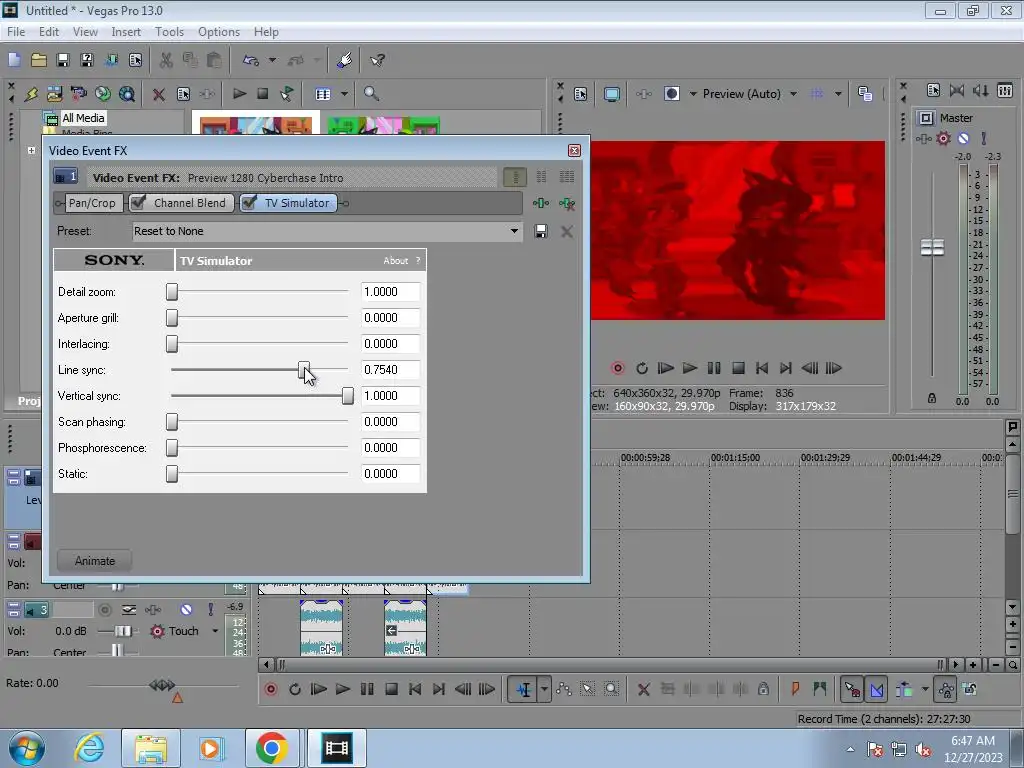
Task: Open Plug-In Chain icon in Video Event FX
Action: point(541,203)
